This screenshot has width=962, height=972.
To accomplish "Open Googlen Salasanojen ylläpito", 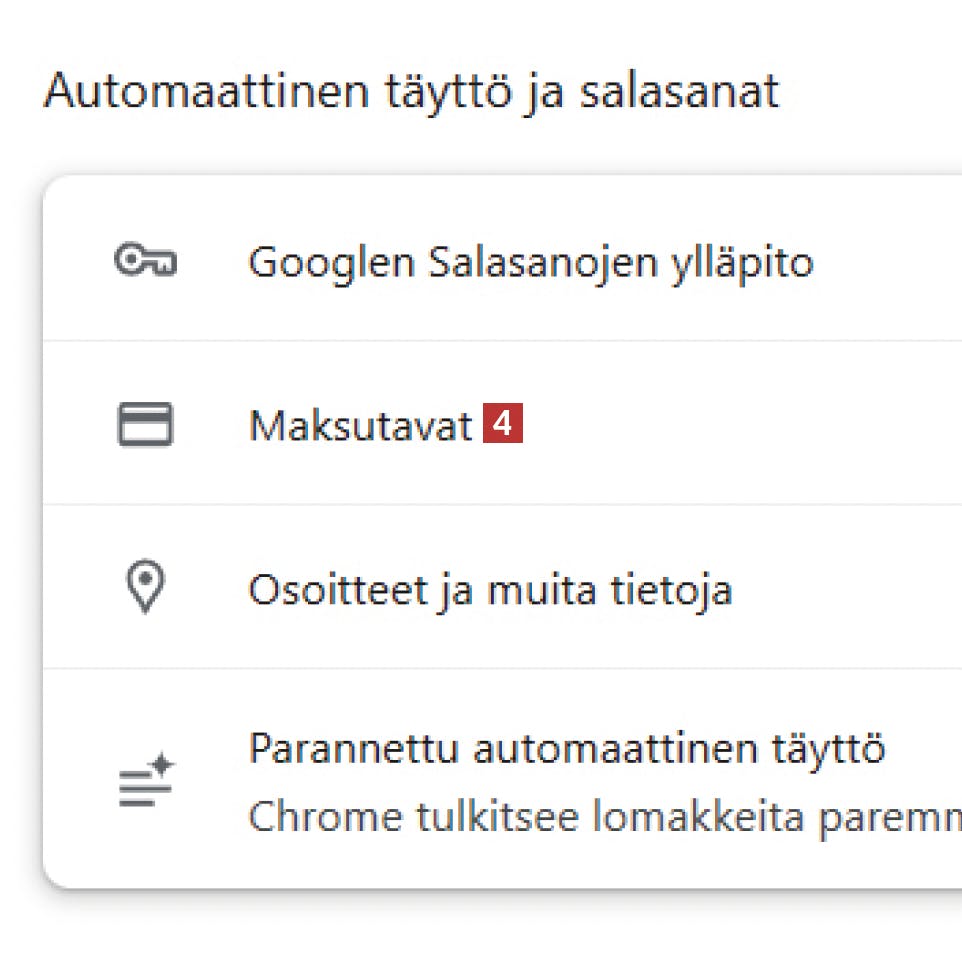I will click(530, 262).
